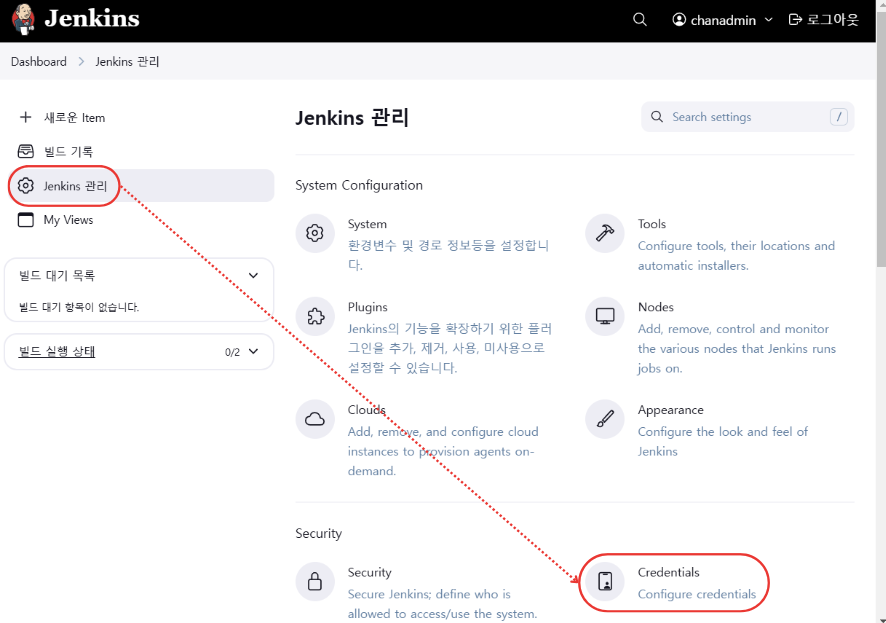Open the Plugins link
The image size is (886, 623).
[367, 307]
